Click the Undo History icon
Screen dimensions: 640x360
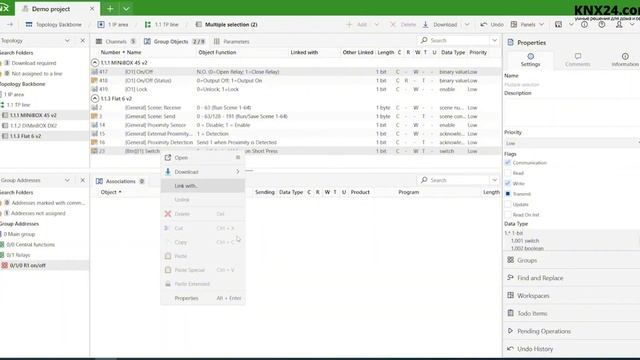click(510, 349)
